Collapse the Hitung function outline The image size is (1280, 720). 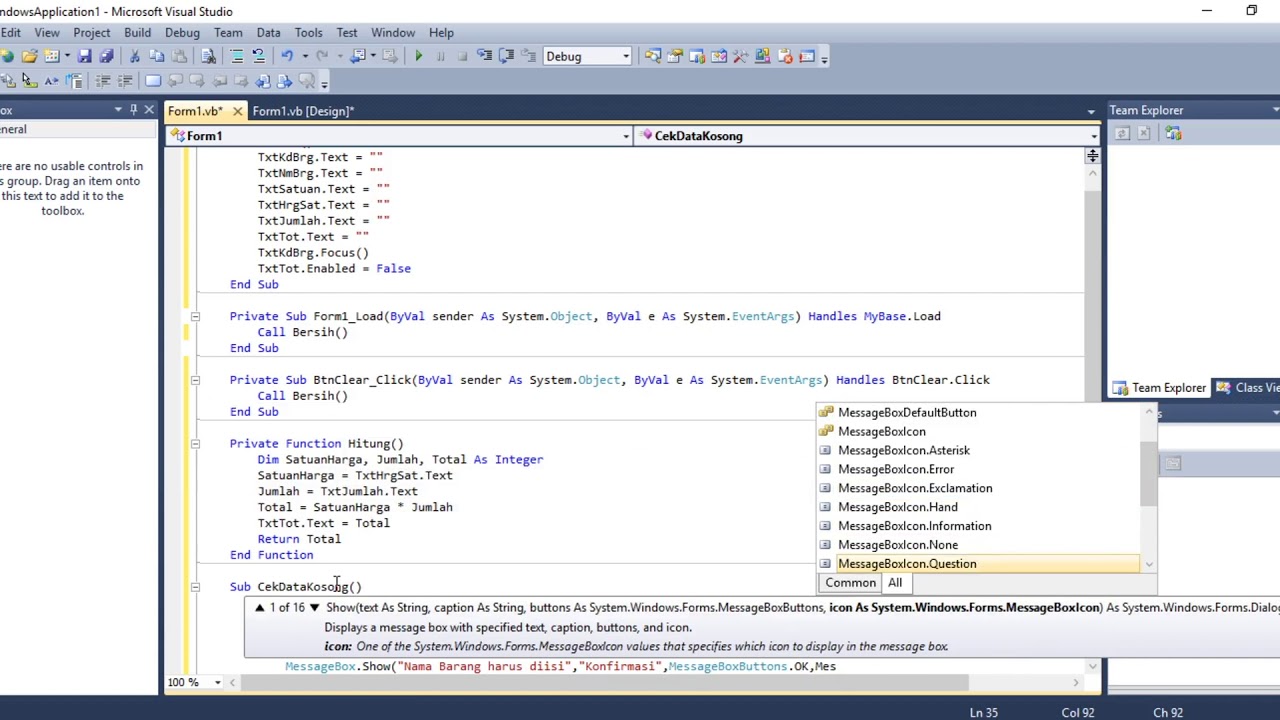click(195, 444)
